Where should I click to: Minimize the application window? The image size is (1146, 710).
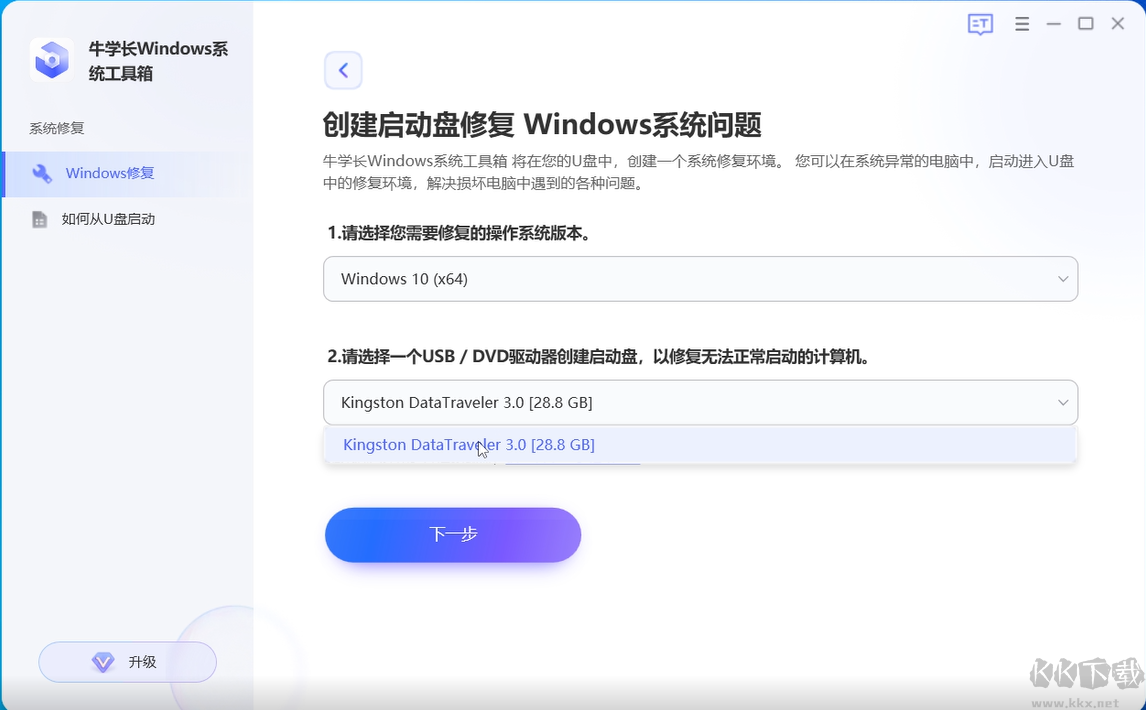[1053, 23]
